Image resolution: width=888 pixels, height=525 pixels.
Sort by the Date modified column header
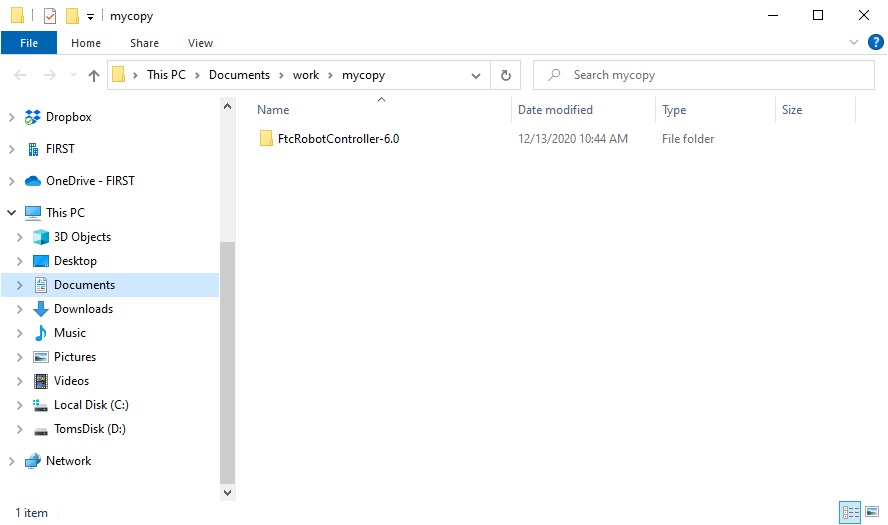click(555, 110)
